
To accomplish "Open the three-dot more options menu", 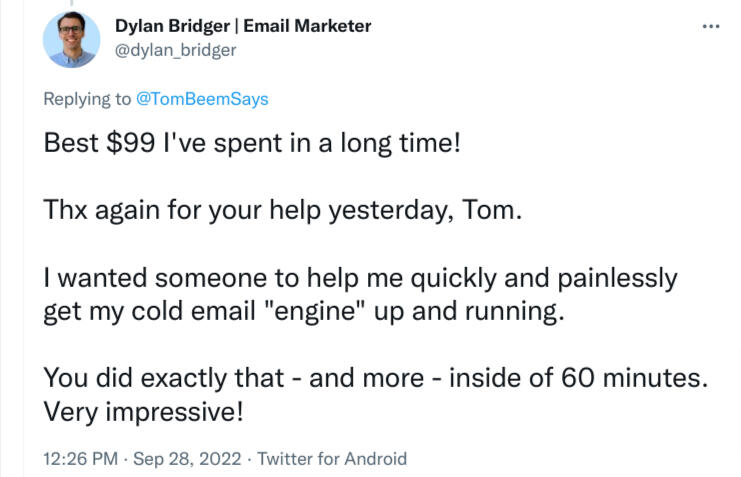I will 711,26.
